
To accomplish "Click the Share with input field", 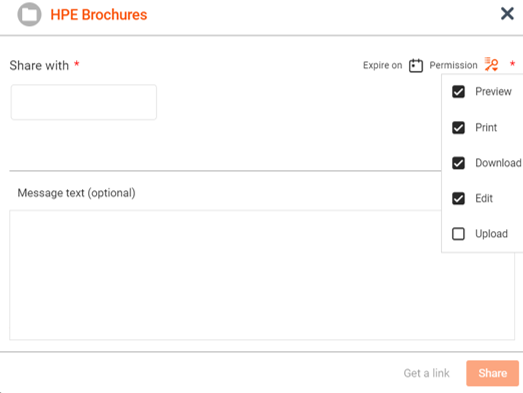I will coord(84,102).
